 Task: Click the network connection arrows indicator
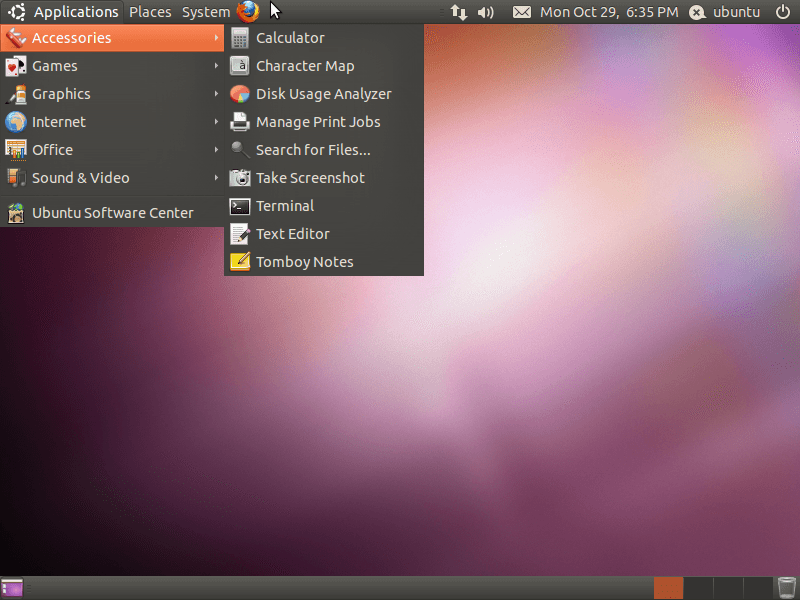[x=459, y=12]
